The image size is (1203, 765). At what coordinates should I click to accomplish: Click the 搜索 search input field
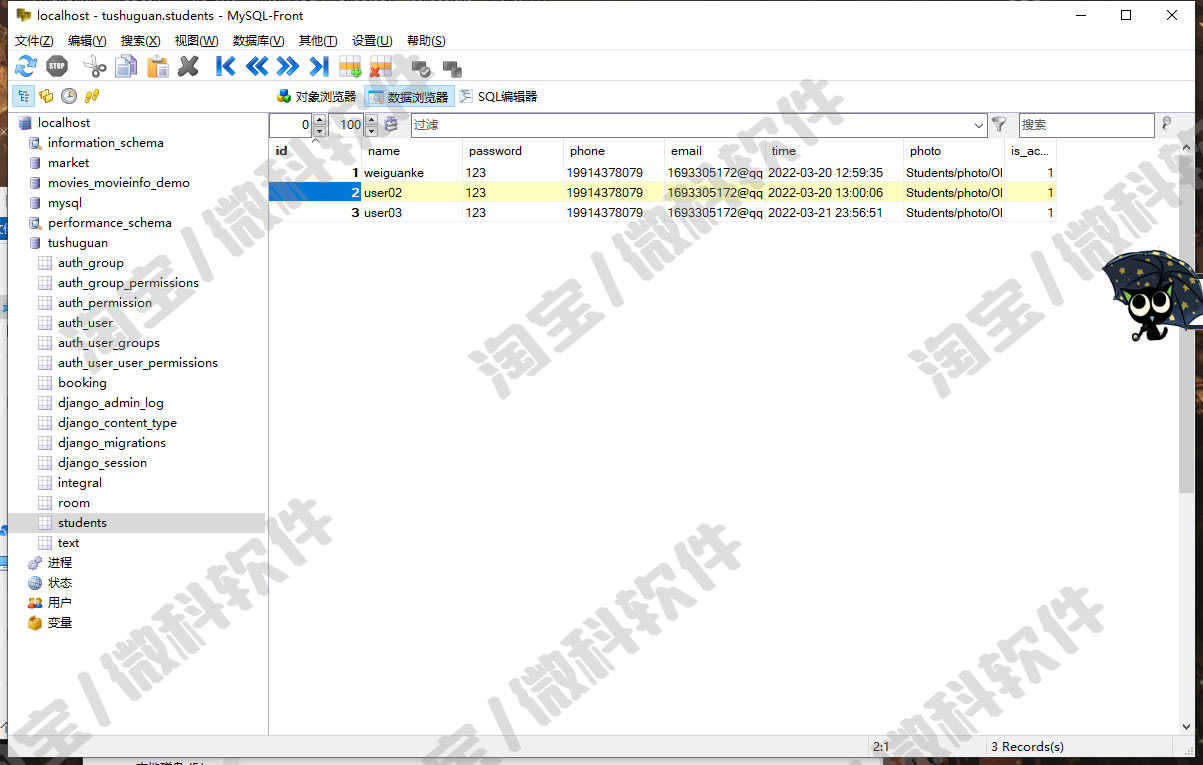coord(1086,125)
